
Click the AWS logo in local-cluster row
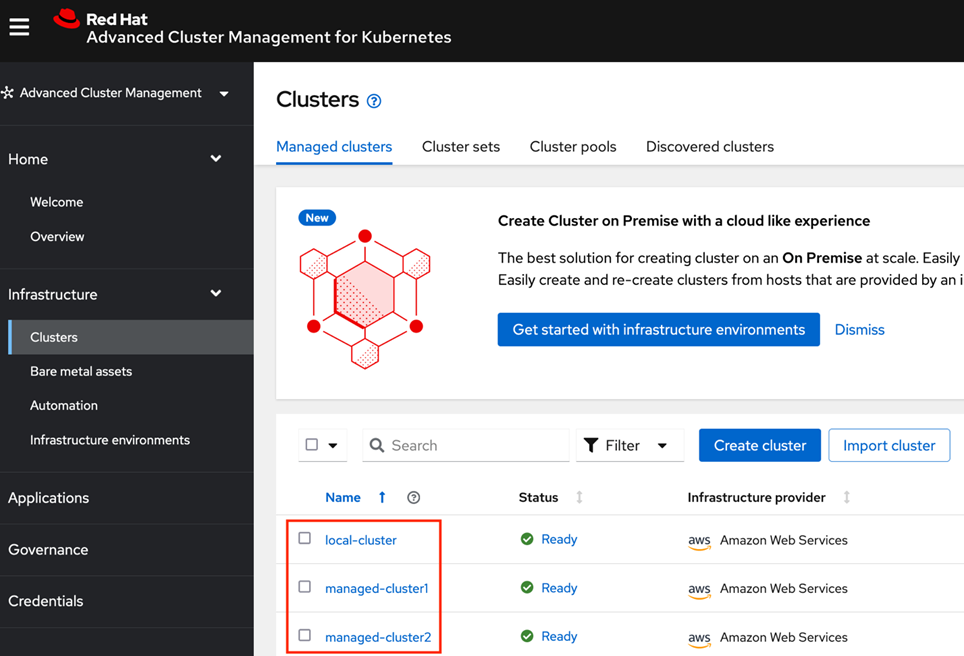coord(699,541)
